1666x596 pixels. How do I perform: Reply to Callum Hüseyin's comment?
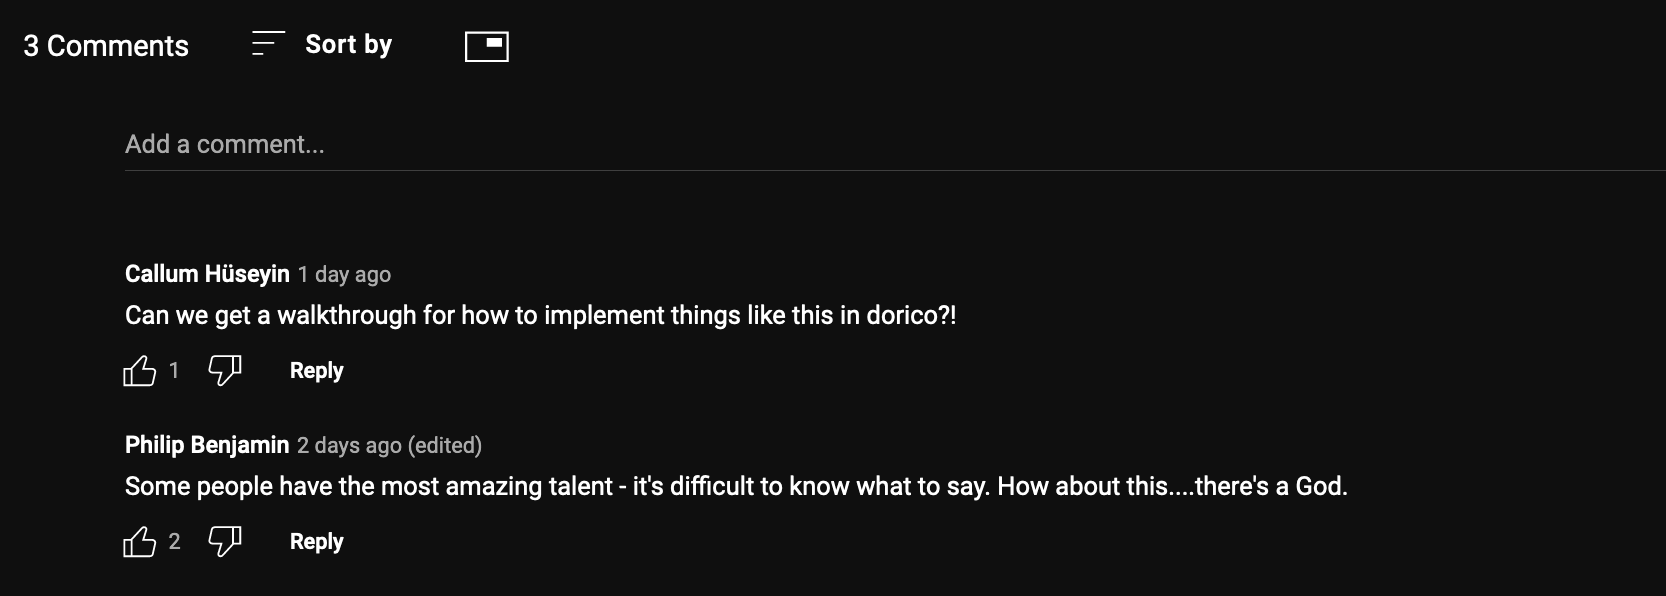[x=316, y=371]
